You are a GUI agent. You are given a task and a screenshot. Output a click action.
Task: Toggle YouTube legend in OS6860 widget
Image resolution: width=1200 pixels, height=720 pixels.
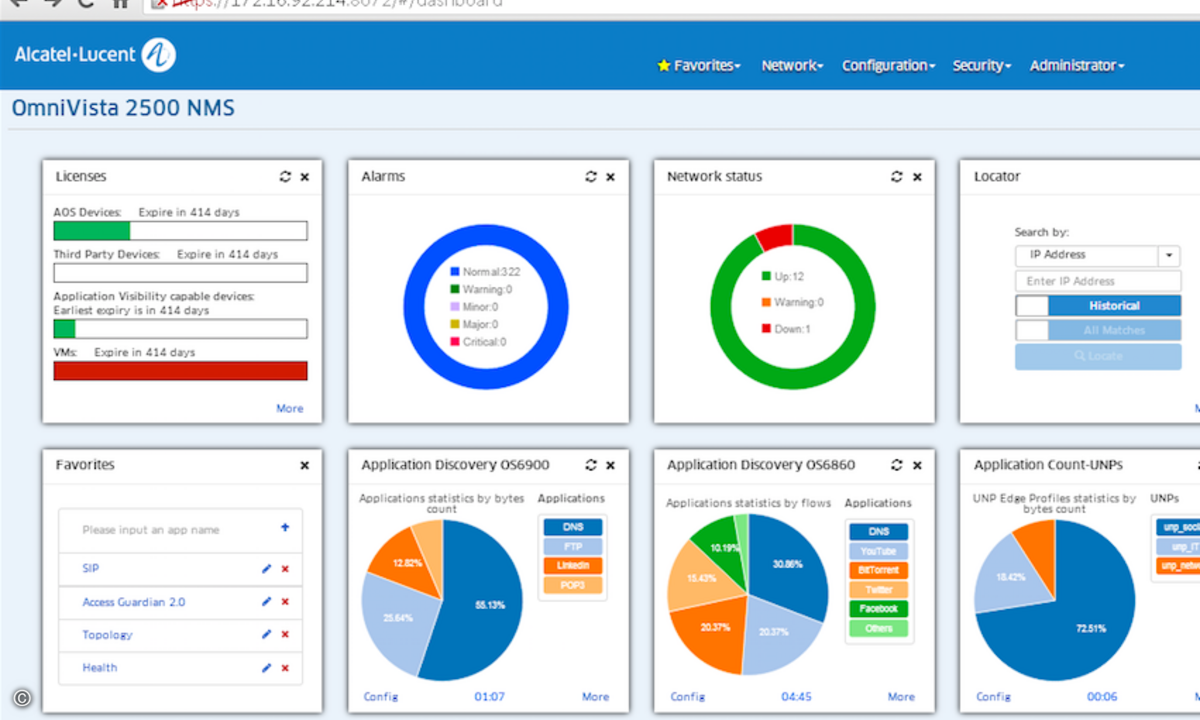tap(879, 551)
